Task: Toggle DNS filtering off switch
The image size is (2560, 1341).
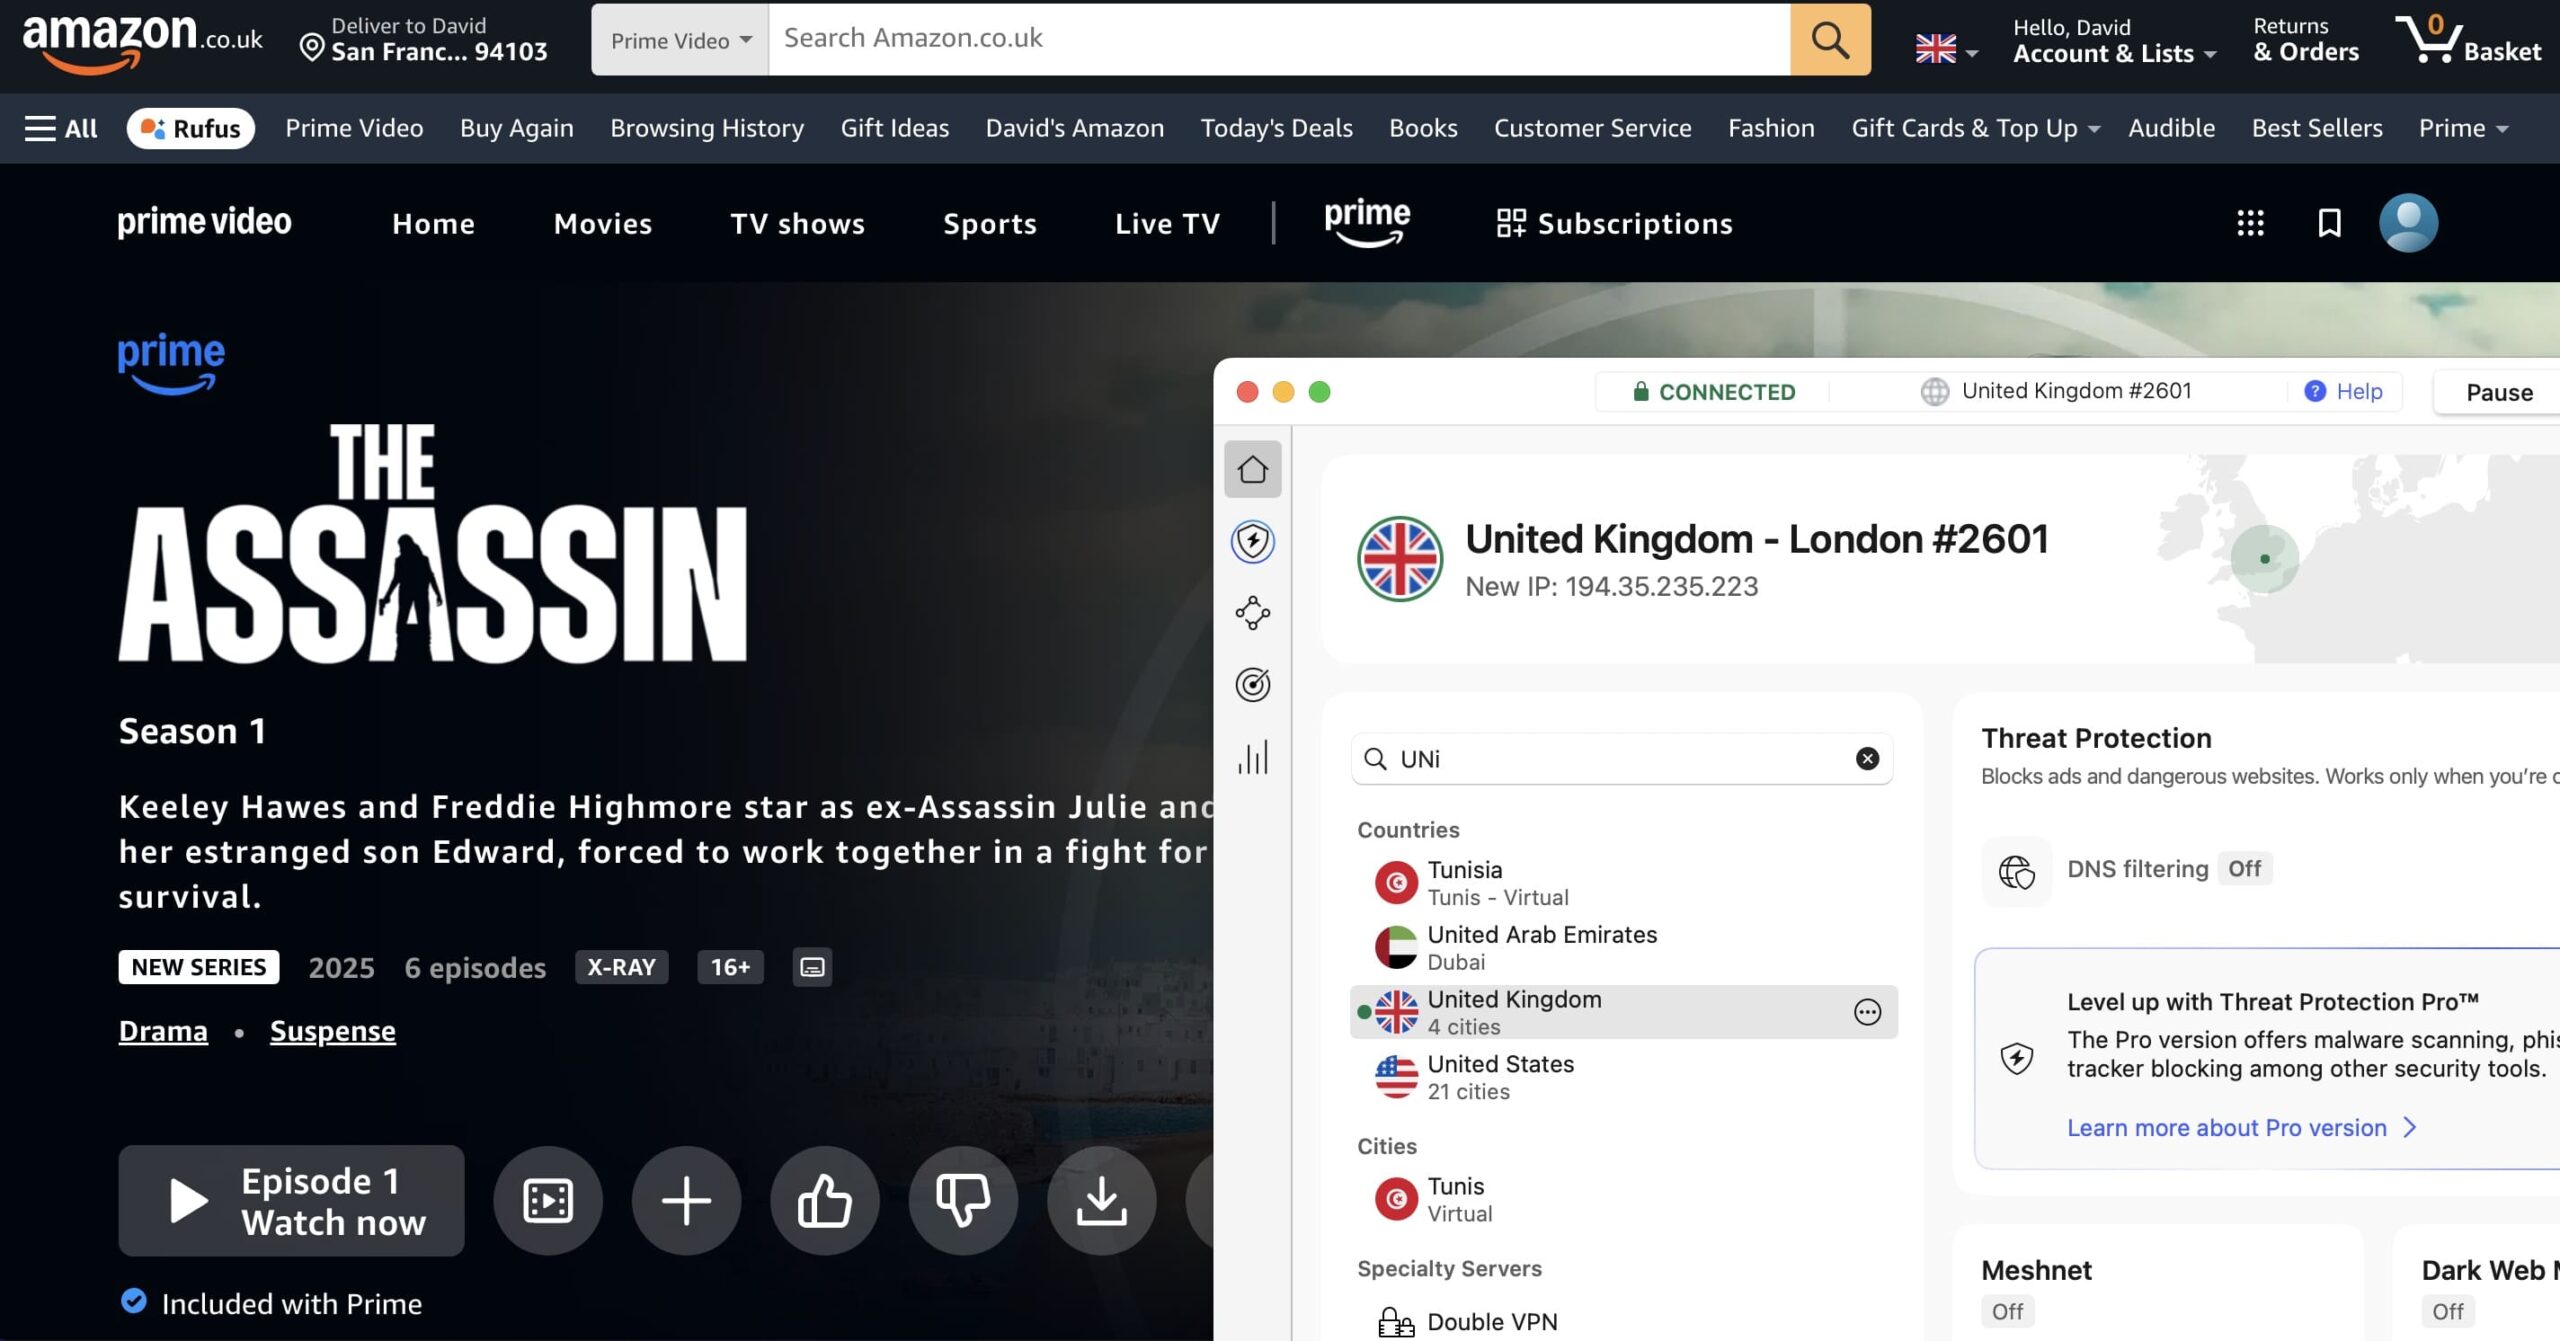Action: [2245, 868]
